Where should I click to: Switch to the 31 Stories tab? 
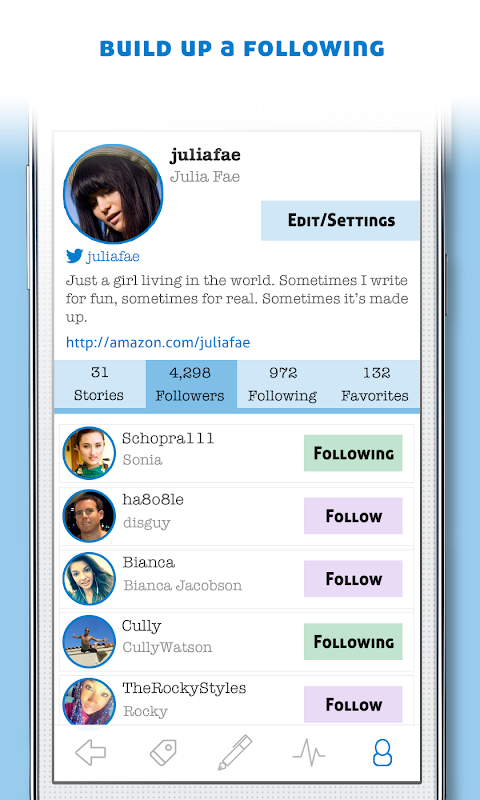tap(100, 384)
